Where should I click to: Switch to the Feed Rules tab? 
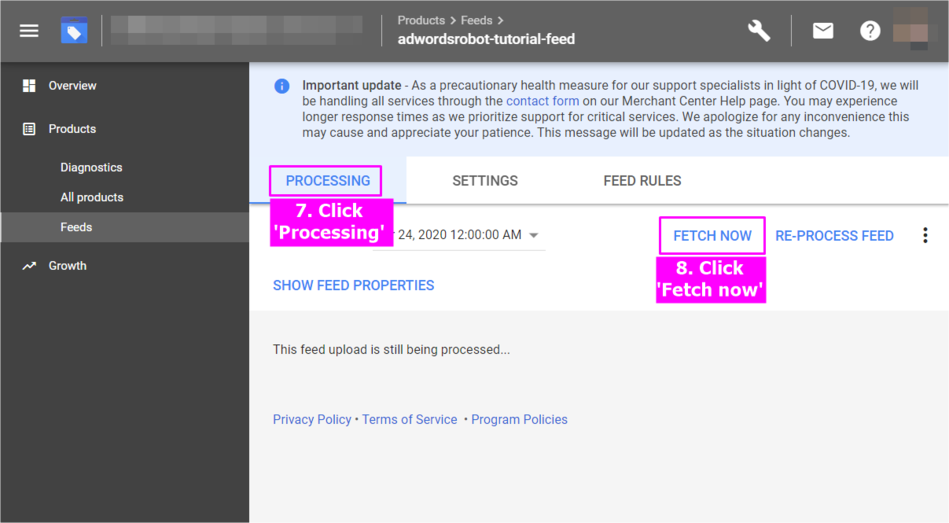[642, 181]
